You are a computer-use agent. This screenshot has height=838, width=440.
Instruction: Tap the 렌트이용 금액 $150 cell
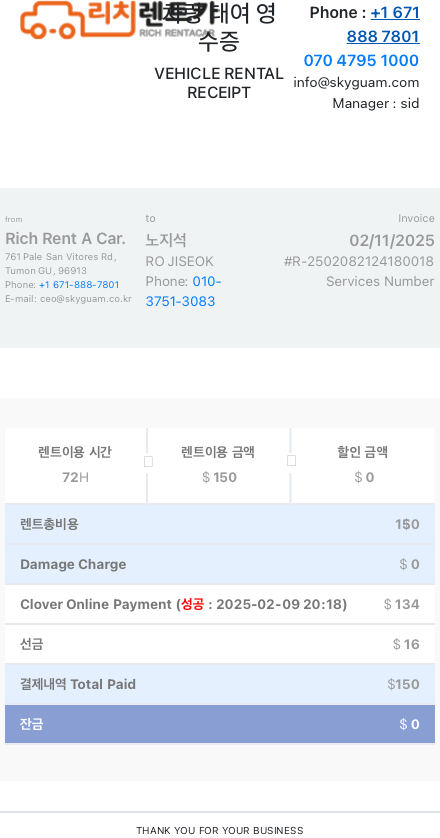click(219, 465)
